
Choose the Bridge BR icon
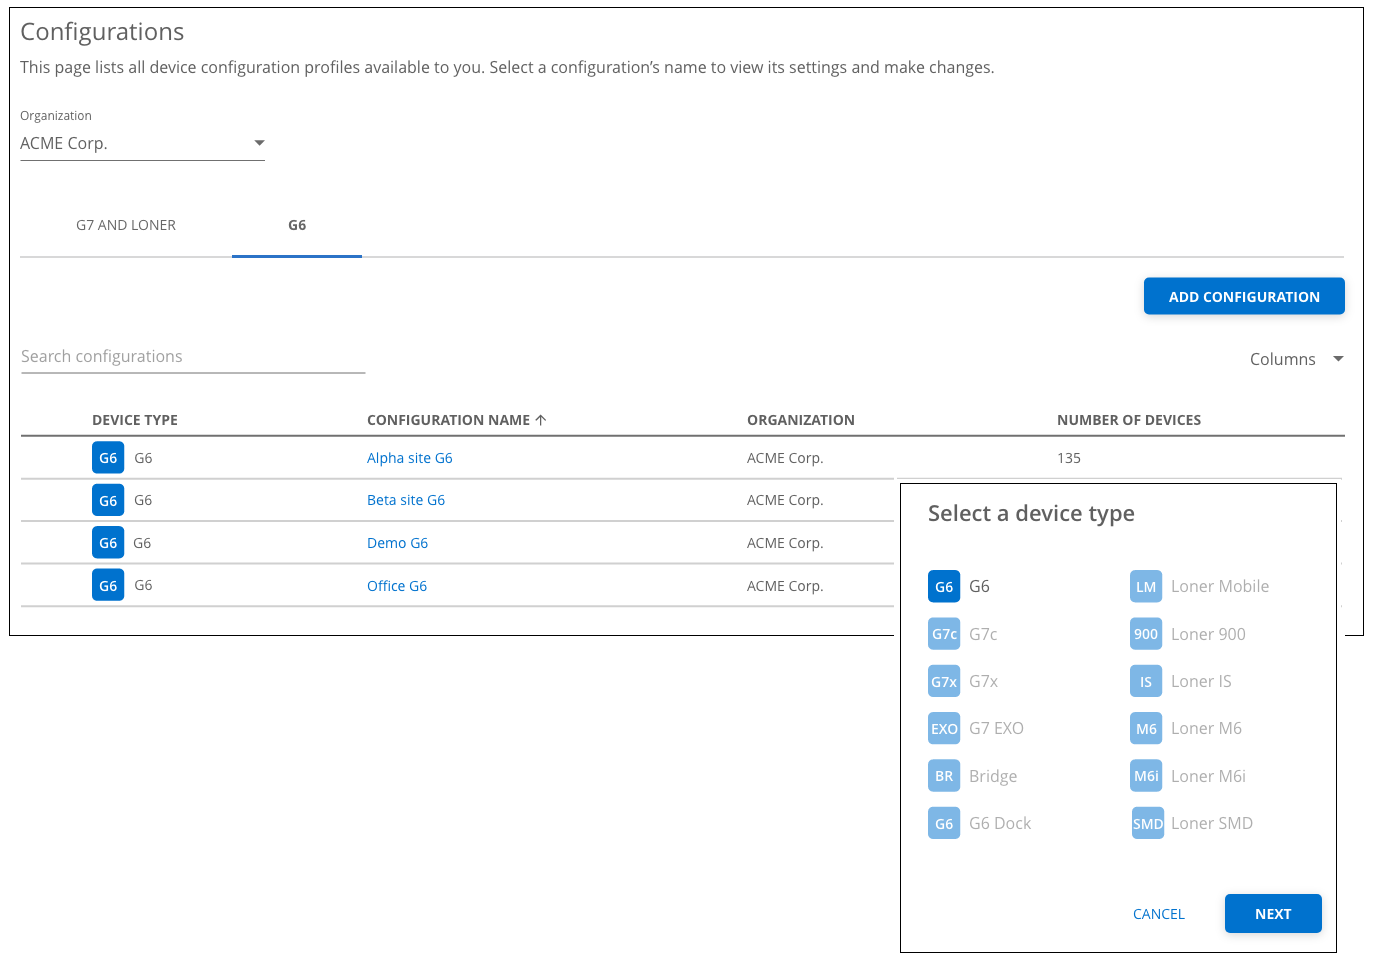(944, 776)
